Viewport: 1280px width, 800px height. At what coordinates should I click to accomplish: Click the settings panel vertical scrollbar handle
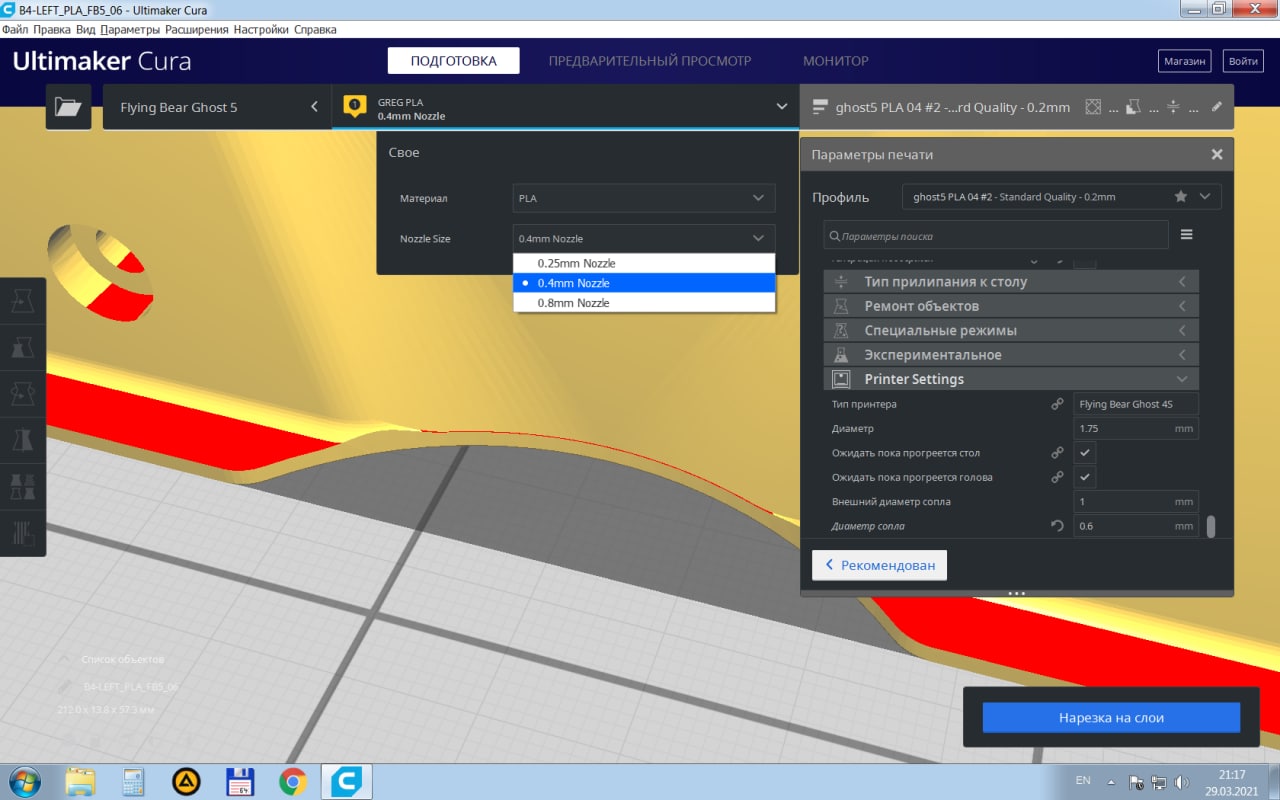click(1211, 526)
